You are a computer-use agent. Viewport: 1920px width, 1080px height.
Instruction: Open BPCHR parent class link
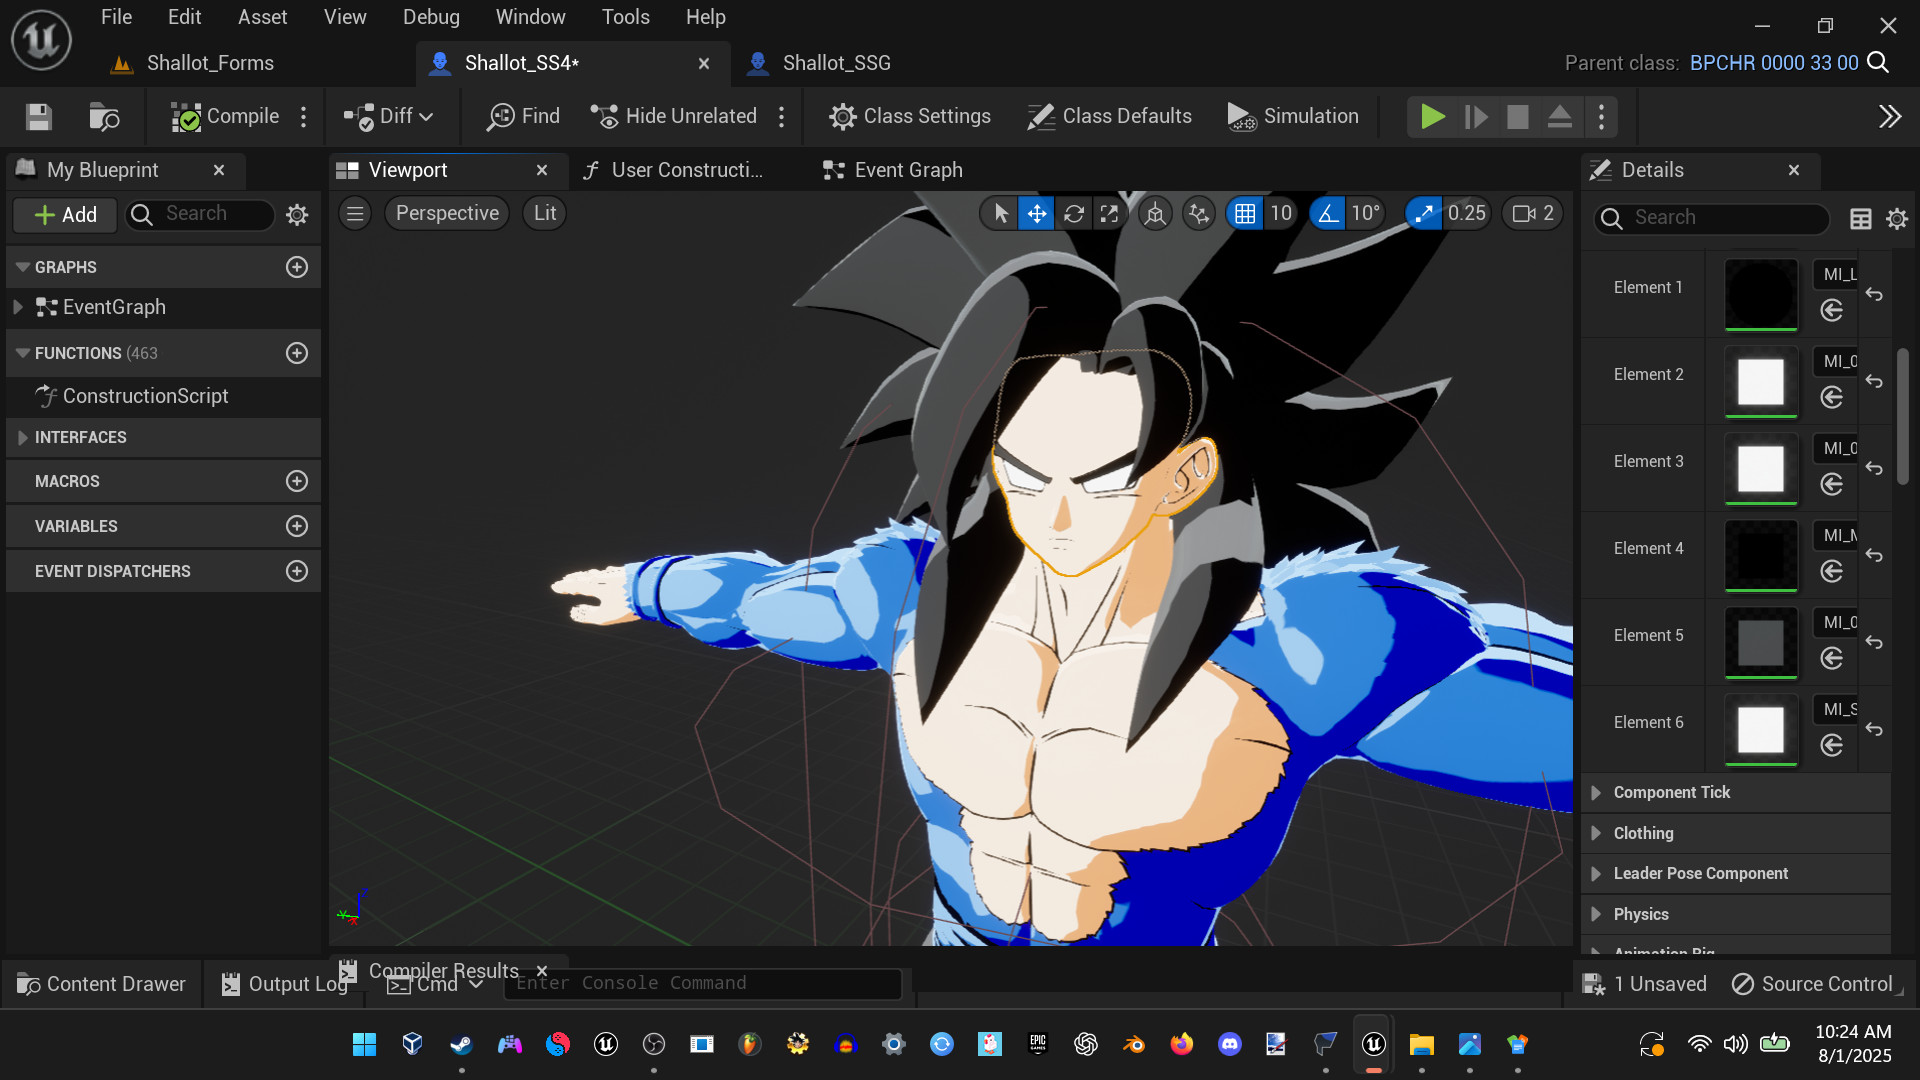pos(1772,62)
